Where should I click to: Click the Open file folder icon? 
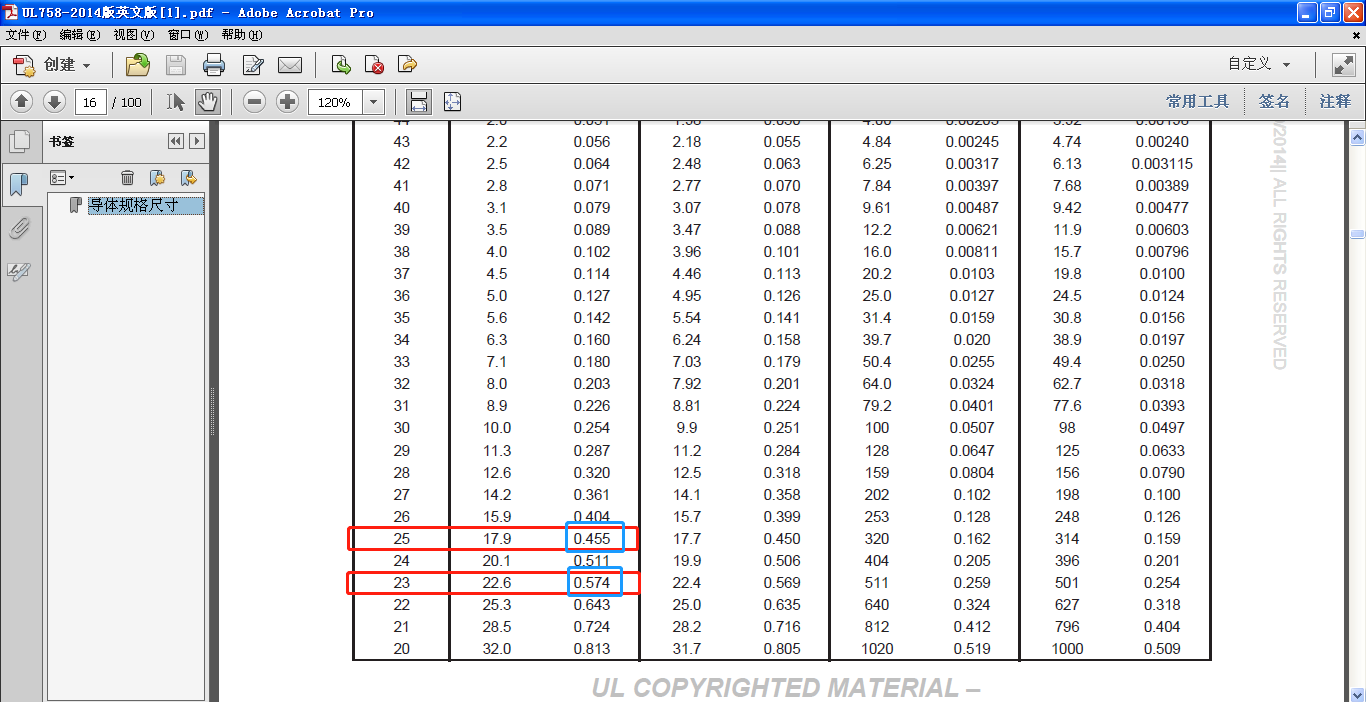tap(137, 65)
